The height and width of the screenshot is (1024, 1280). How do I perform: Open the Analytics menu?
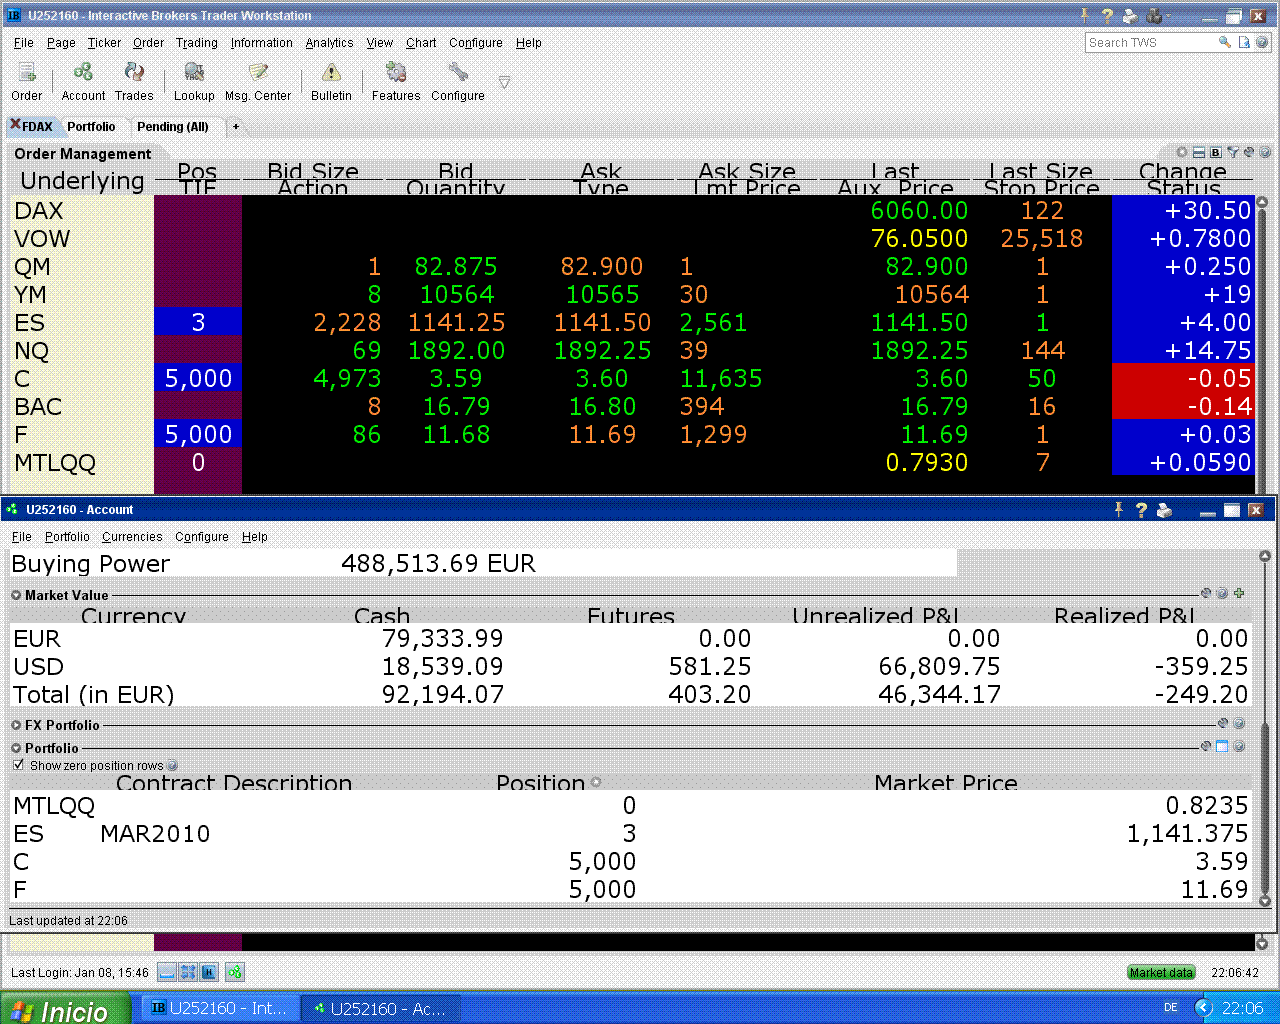click(x=329, y=43)
